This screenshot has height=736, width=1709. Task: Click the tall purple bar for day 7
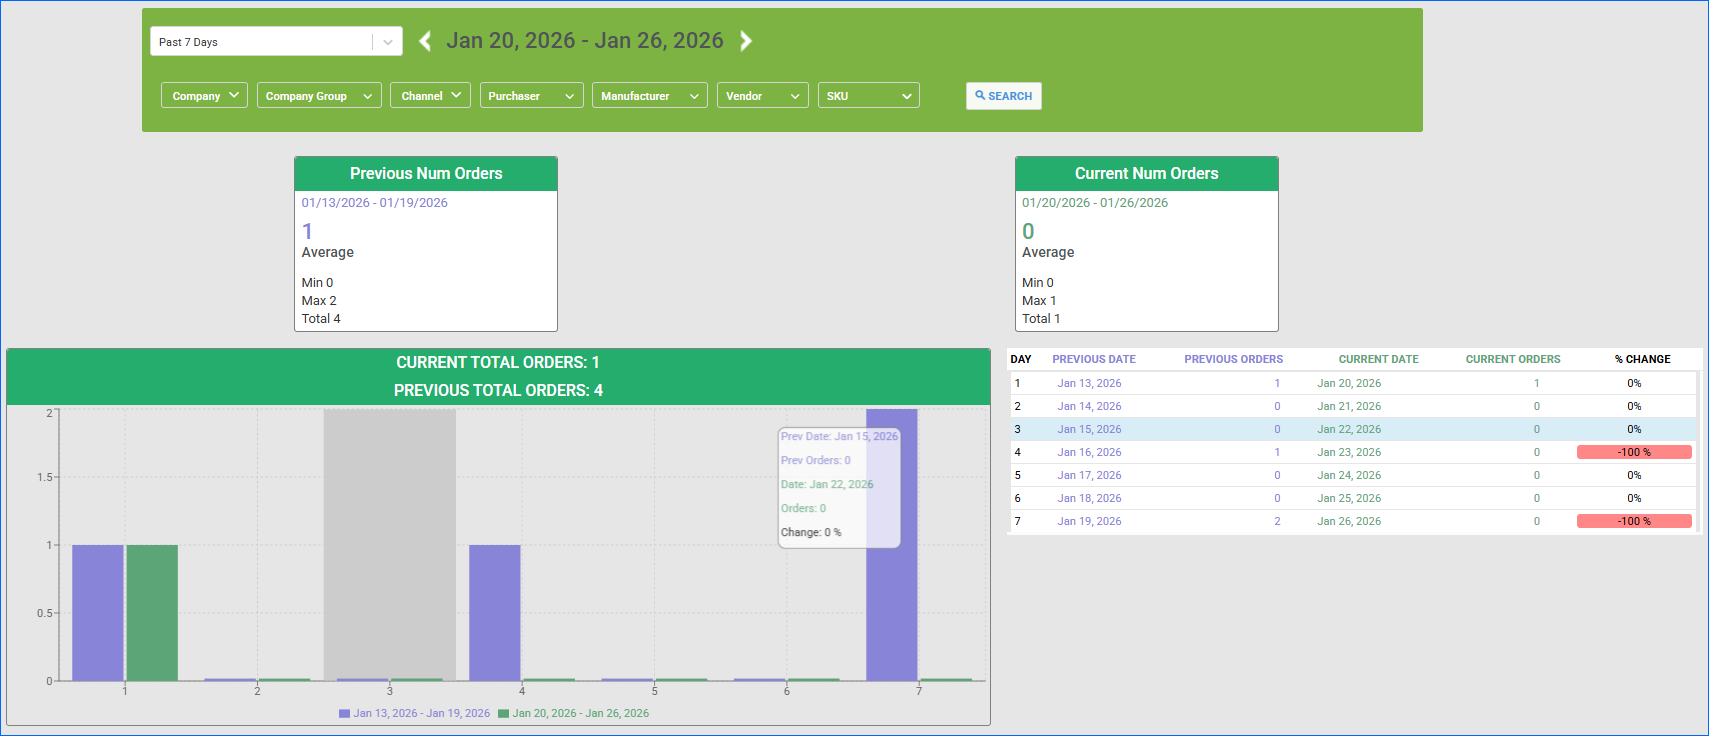891,600
